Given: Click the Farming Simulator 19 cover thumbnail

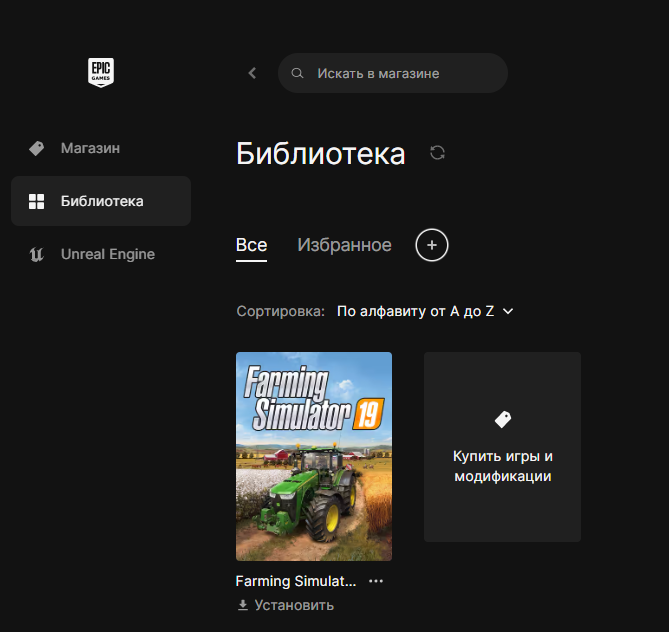Looking at the screenshot, I should [x=314, y=456].
